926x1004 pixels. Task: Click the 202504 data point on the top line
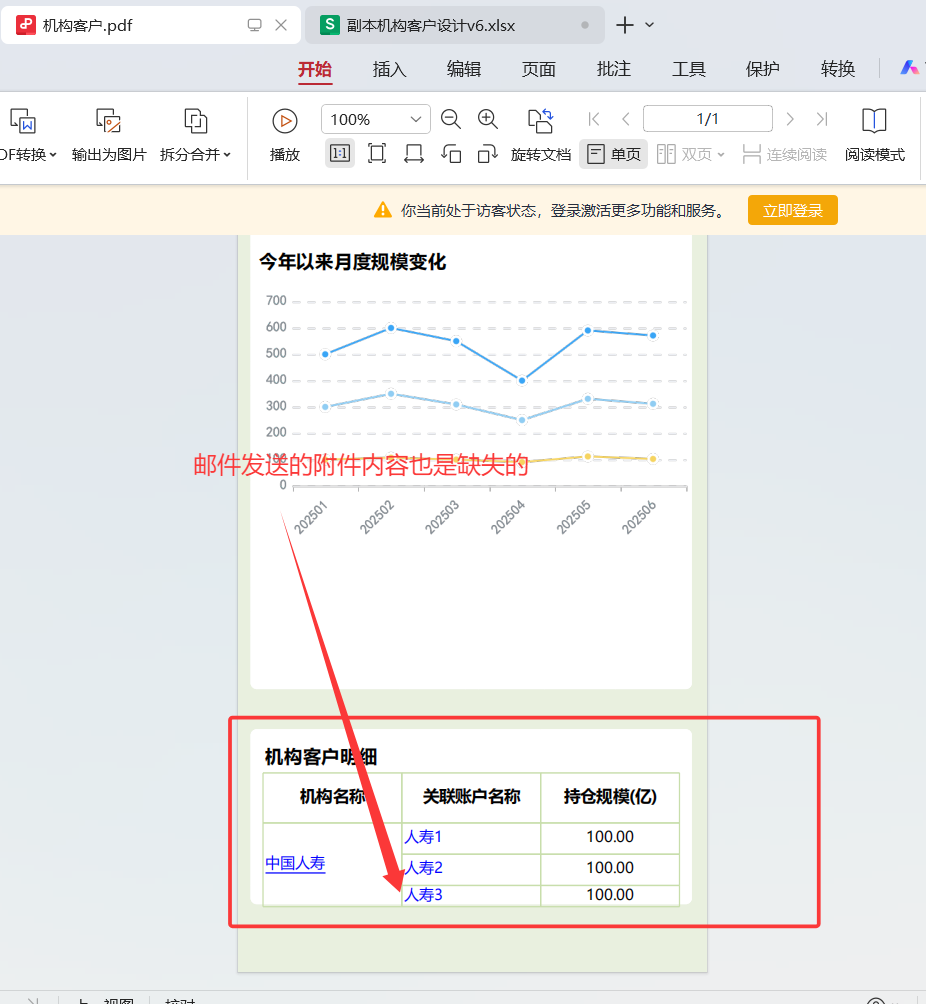pos(522,380)
